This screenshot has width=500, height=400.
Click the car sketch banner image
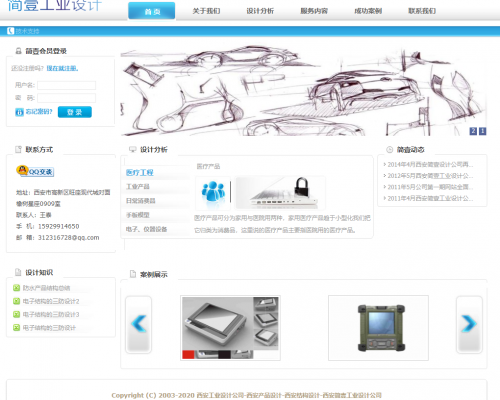(303, 90)
